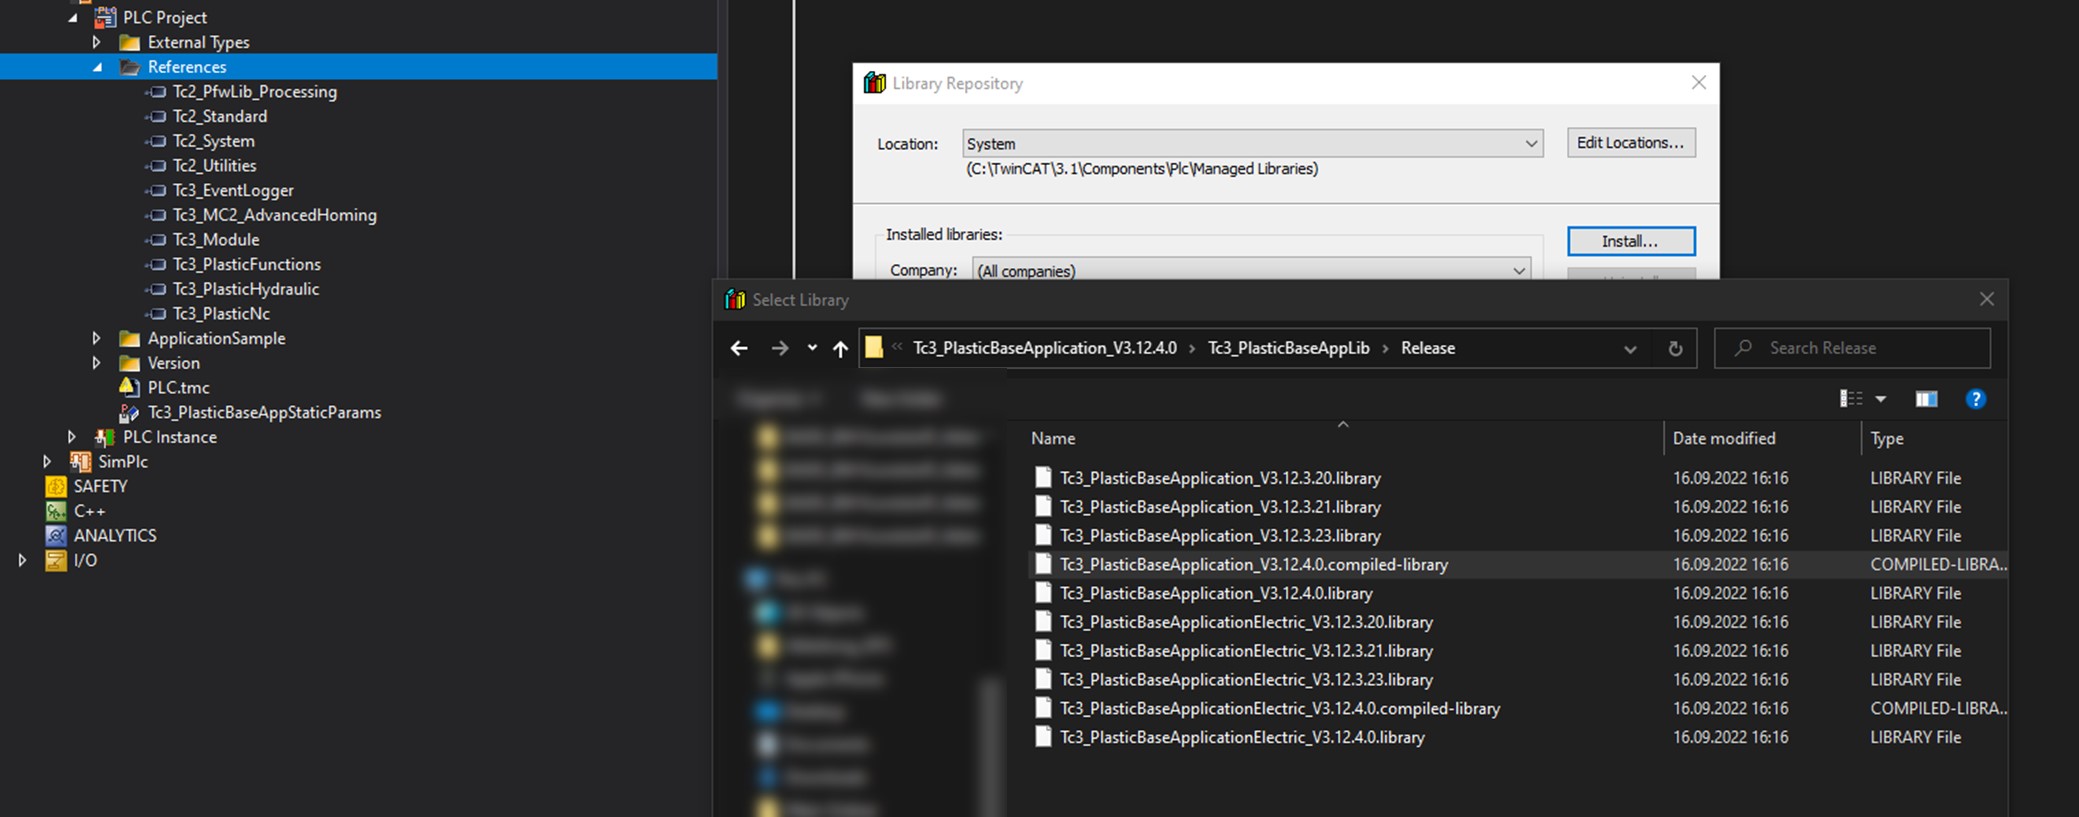Image resolution: width=2079 pixels, height=817 pixels.
Task: Select Tc3_PlasticBaseApplicationElectric_V3.12.4.0.compiled-library file
Action: [x=1280, y=708]
